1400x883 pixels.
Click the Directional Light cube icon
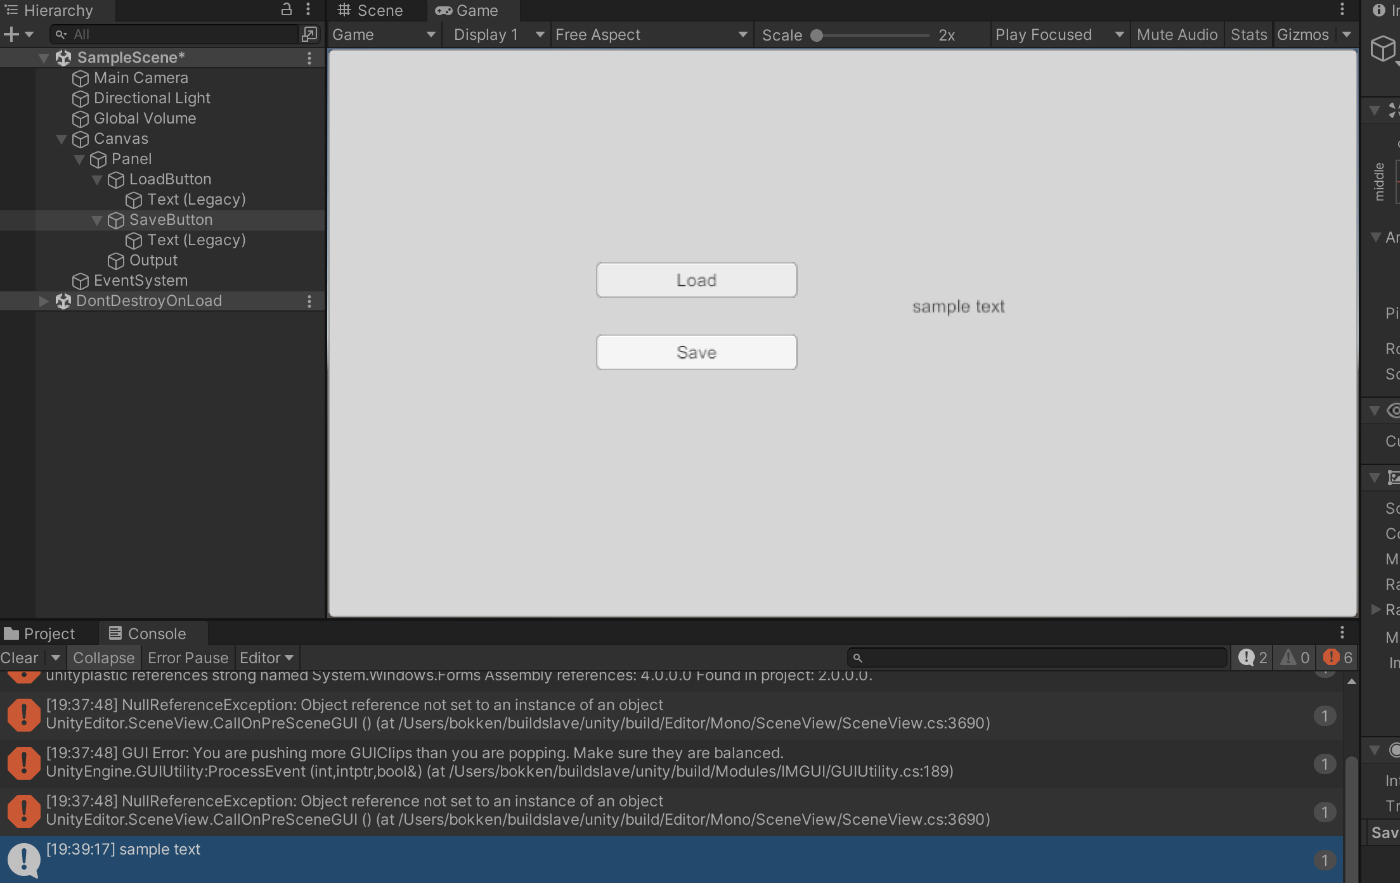(81, 98)
